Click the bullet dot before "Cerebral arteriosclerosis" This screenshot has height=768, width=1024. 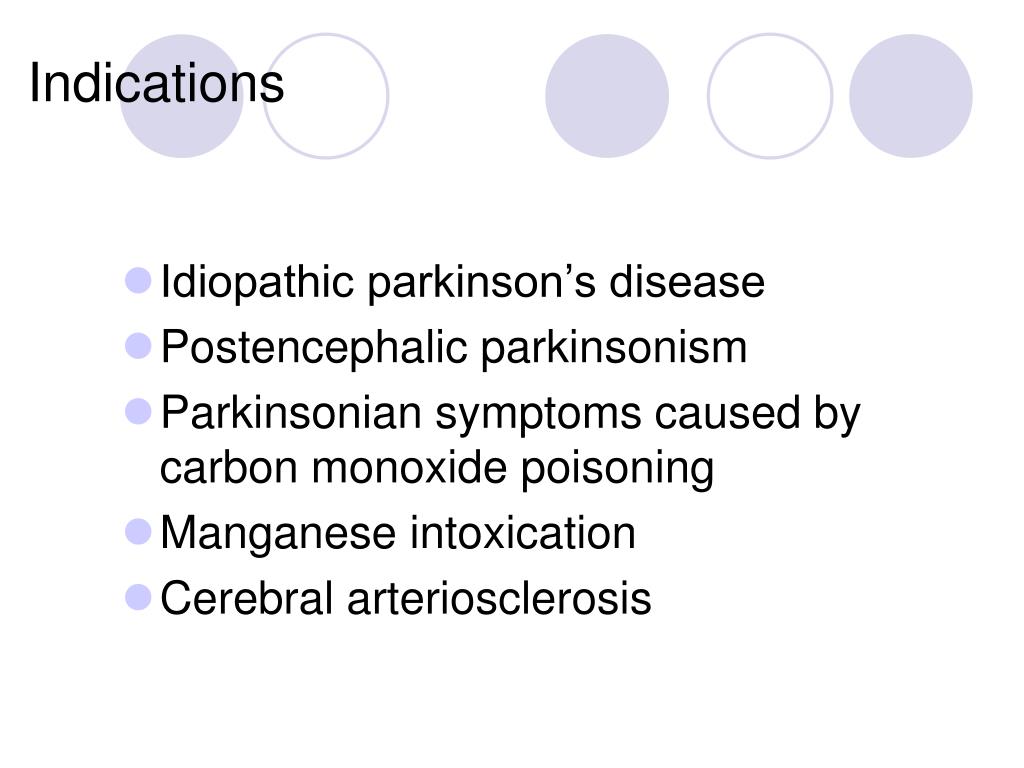139,597
